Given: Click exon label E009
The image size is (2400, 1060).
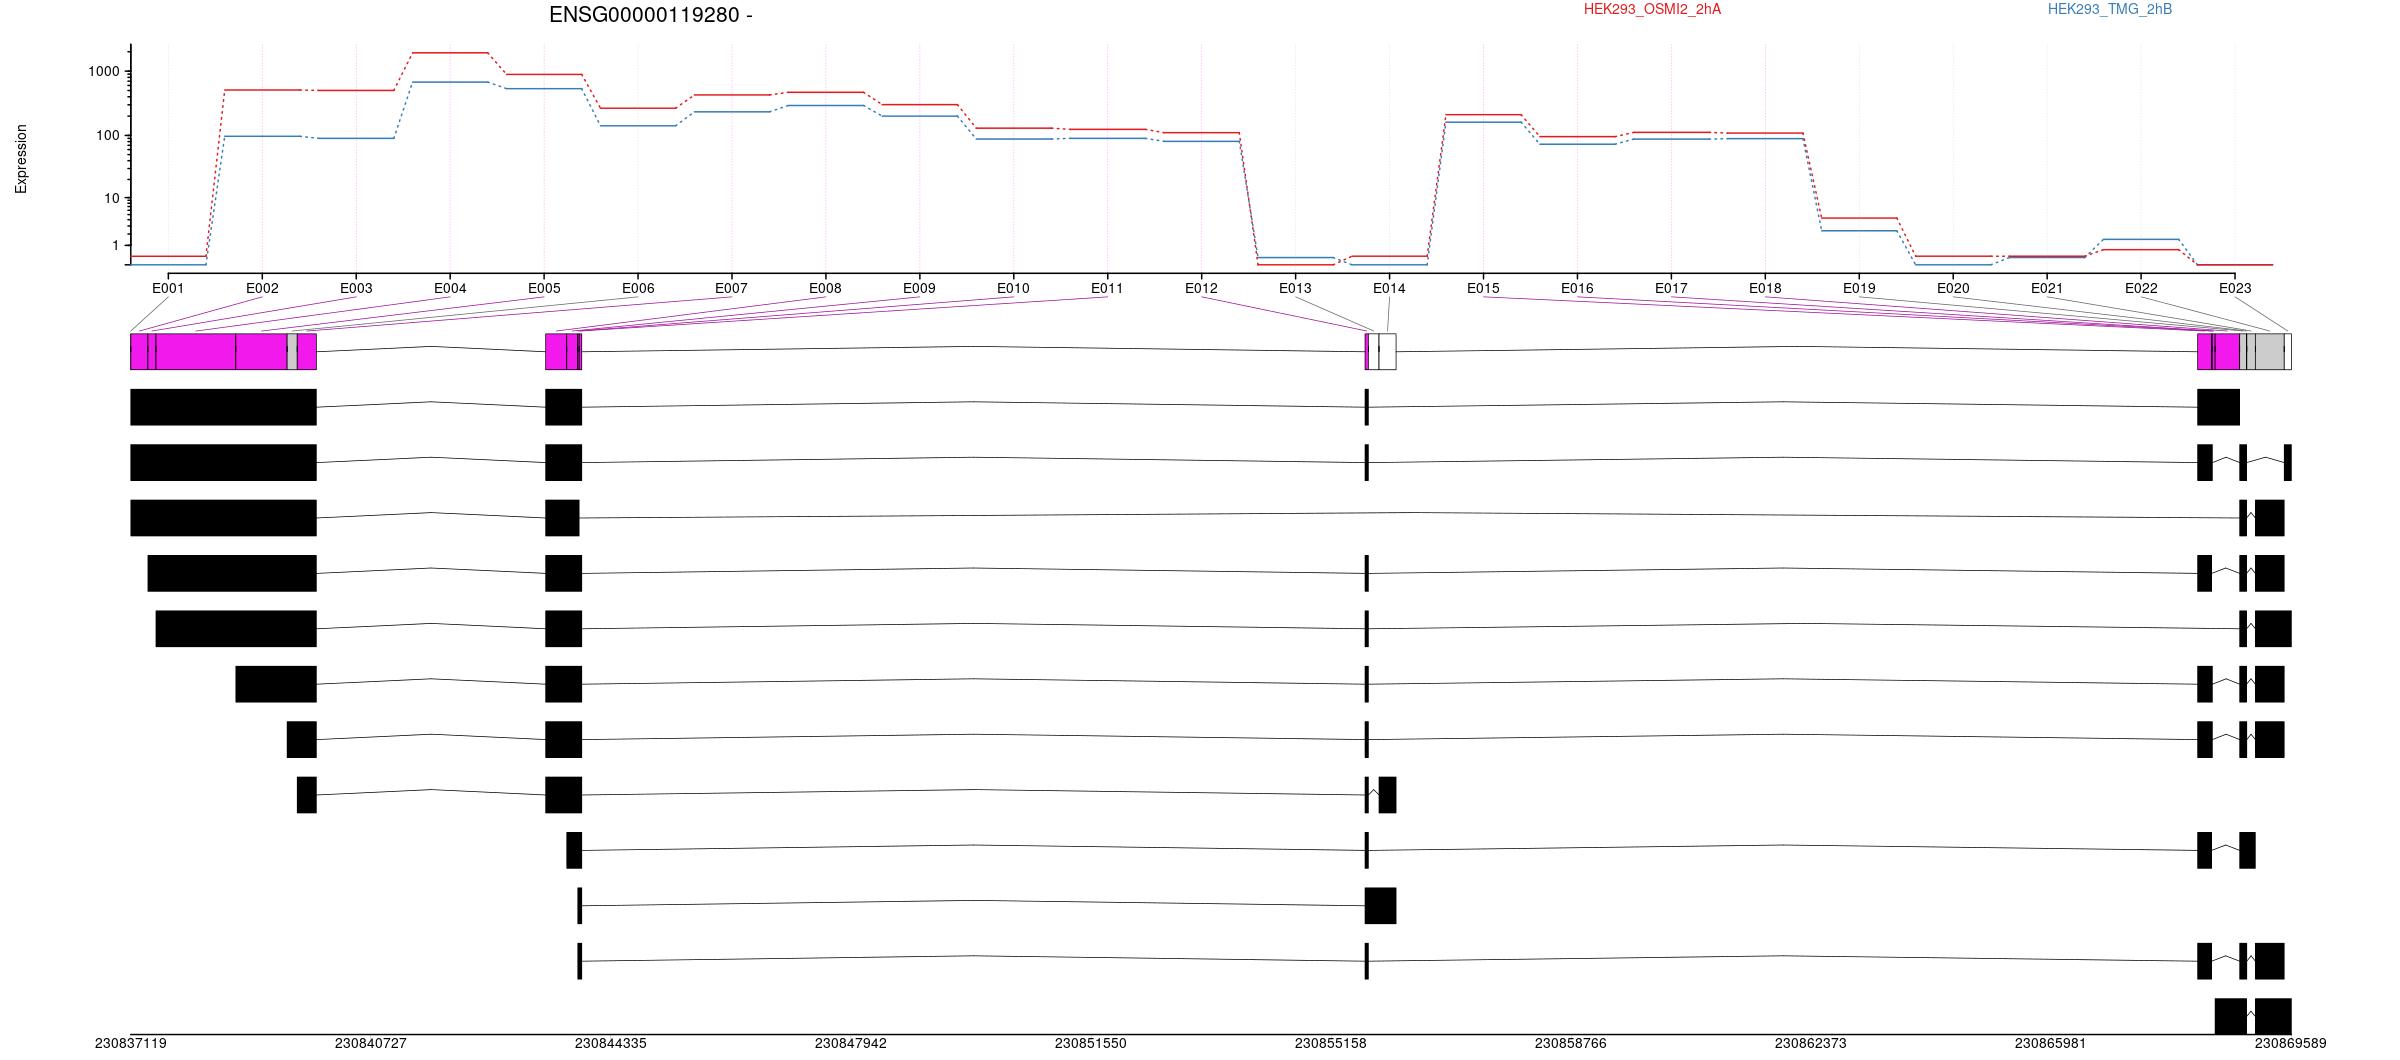Looking at the screenshot, I should [919, 288].
